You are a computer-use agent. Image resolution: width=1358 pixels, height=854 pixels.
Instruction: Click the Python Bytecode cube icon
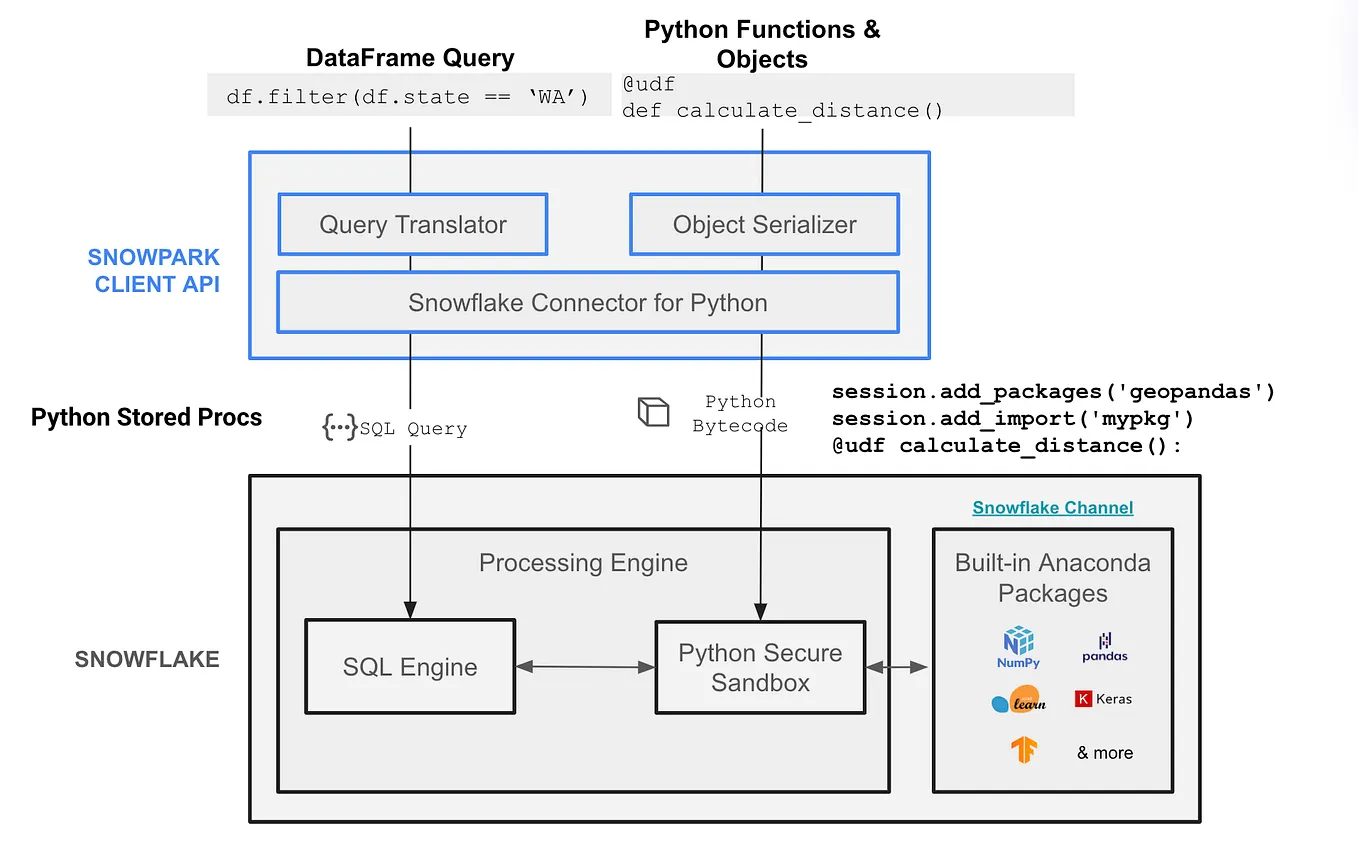click(x=654, y=412)
